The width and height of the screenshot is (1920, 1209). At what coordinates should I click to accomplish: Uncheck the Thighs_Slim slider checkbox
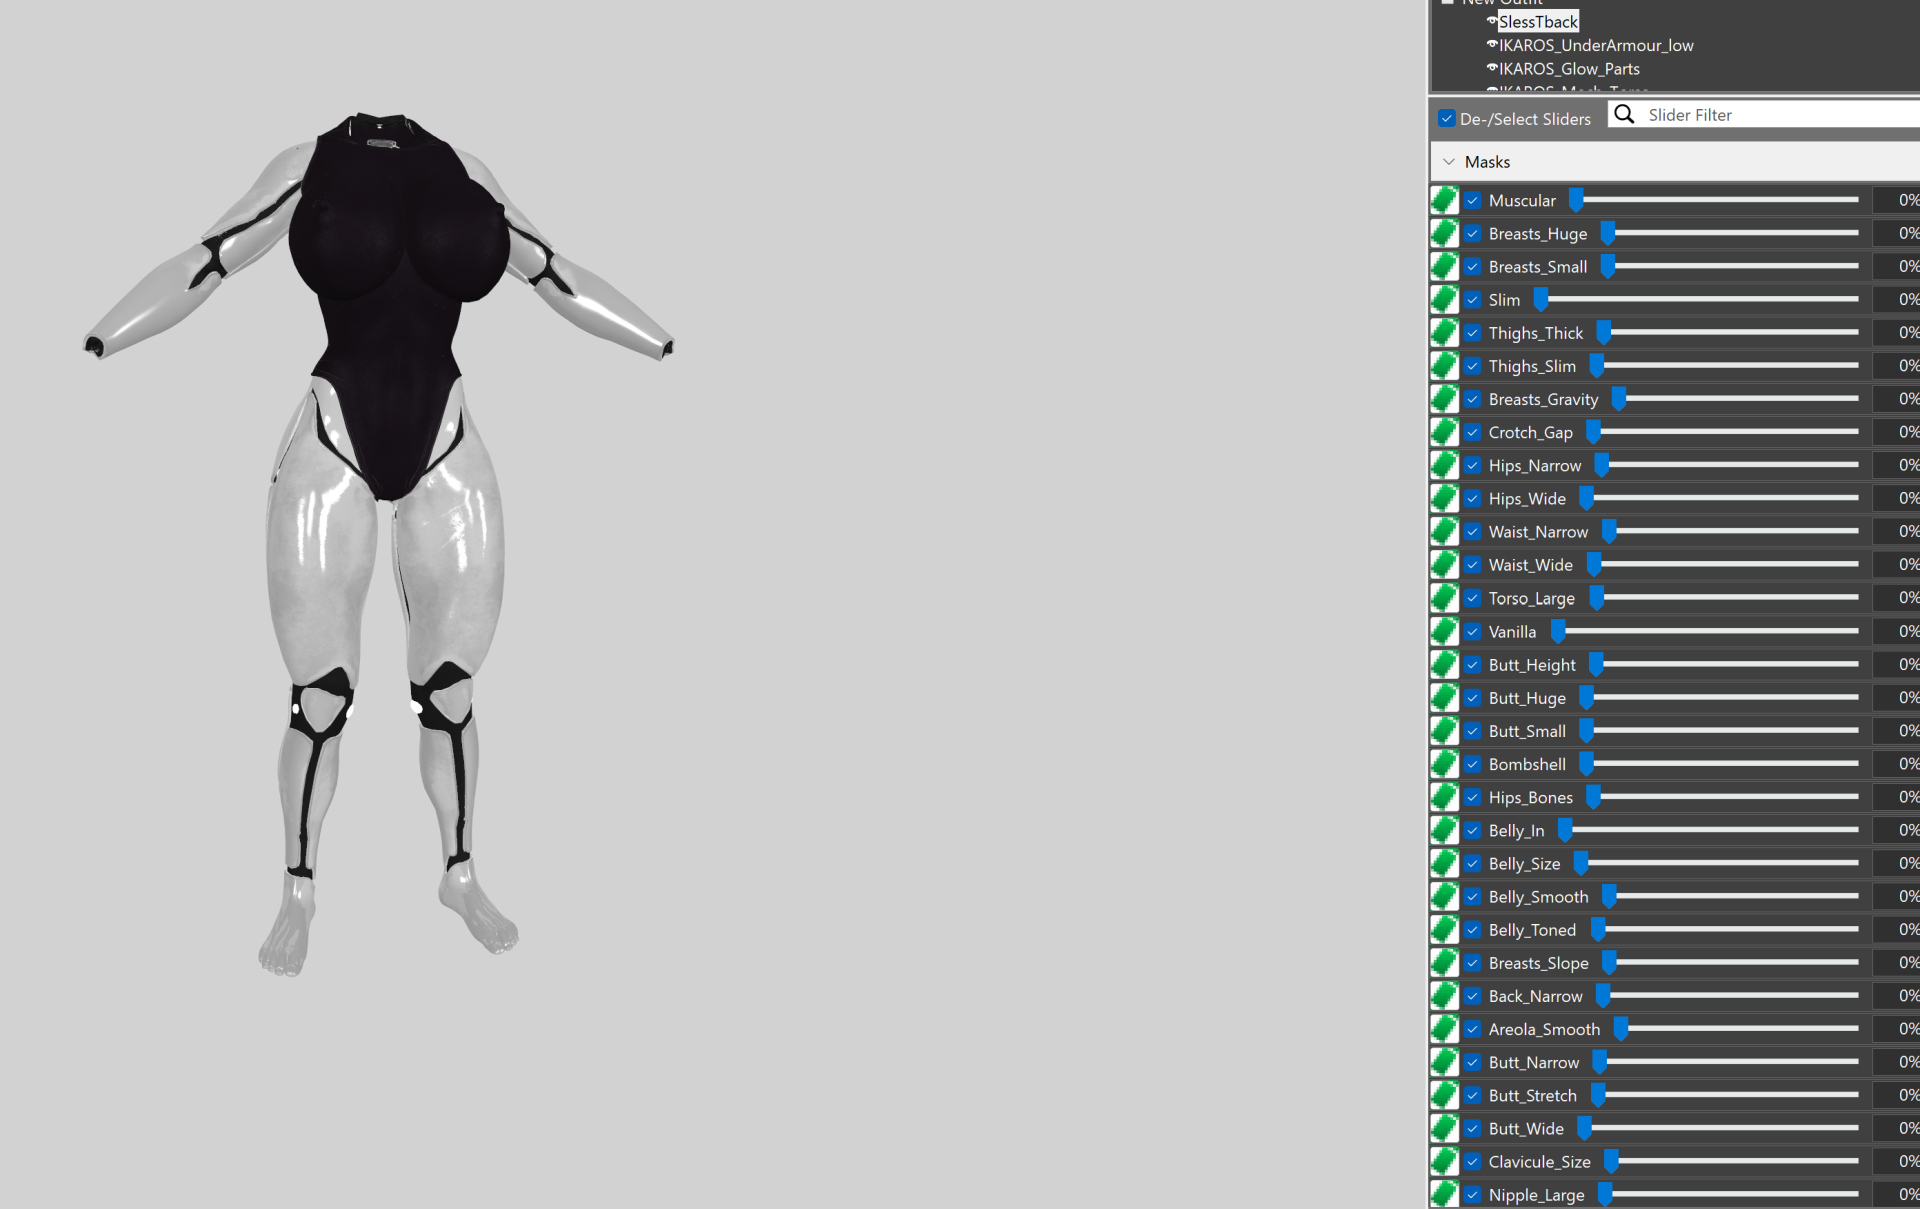(1473, 366)
